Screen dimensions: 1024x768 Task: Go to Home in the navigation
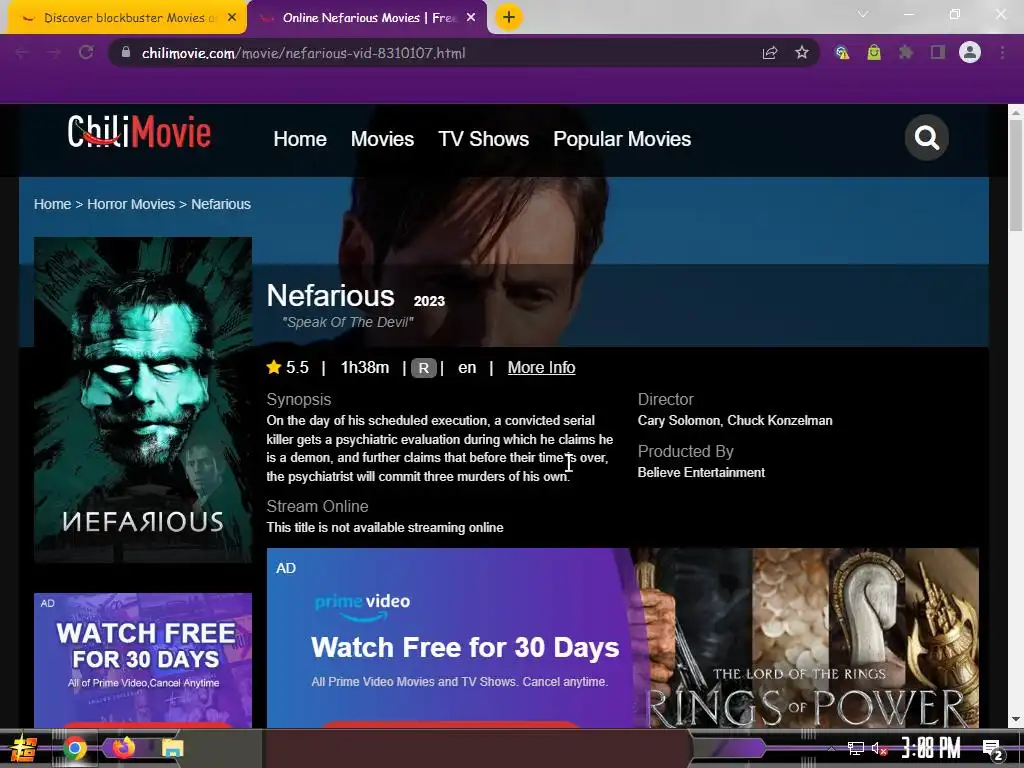pos(300,138)
